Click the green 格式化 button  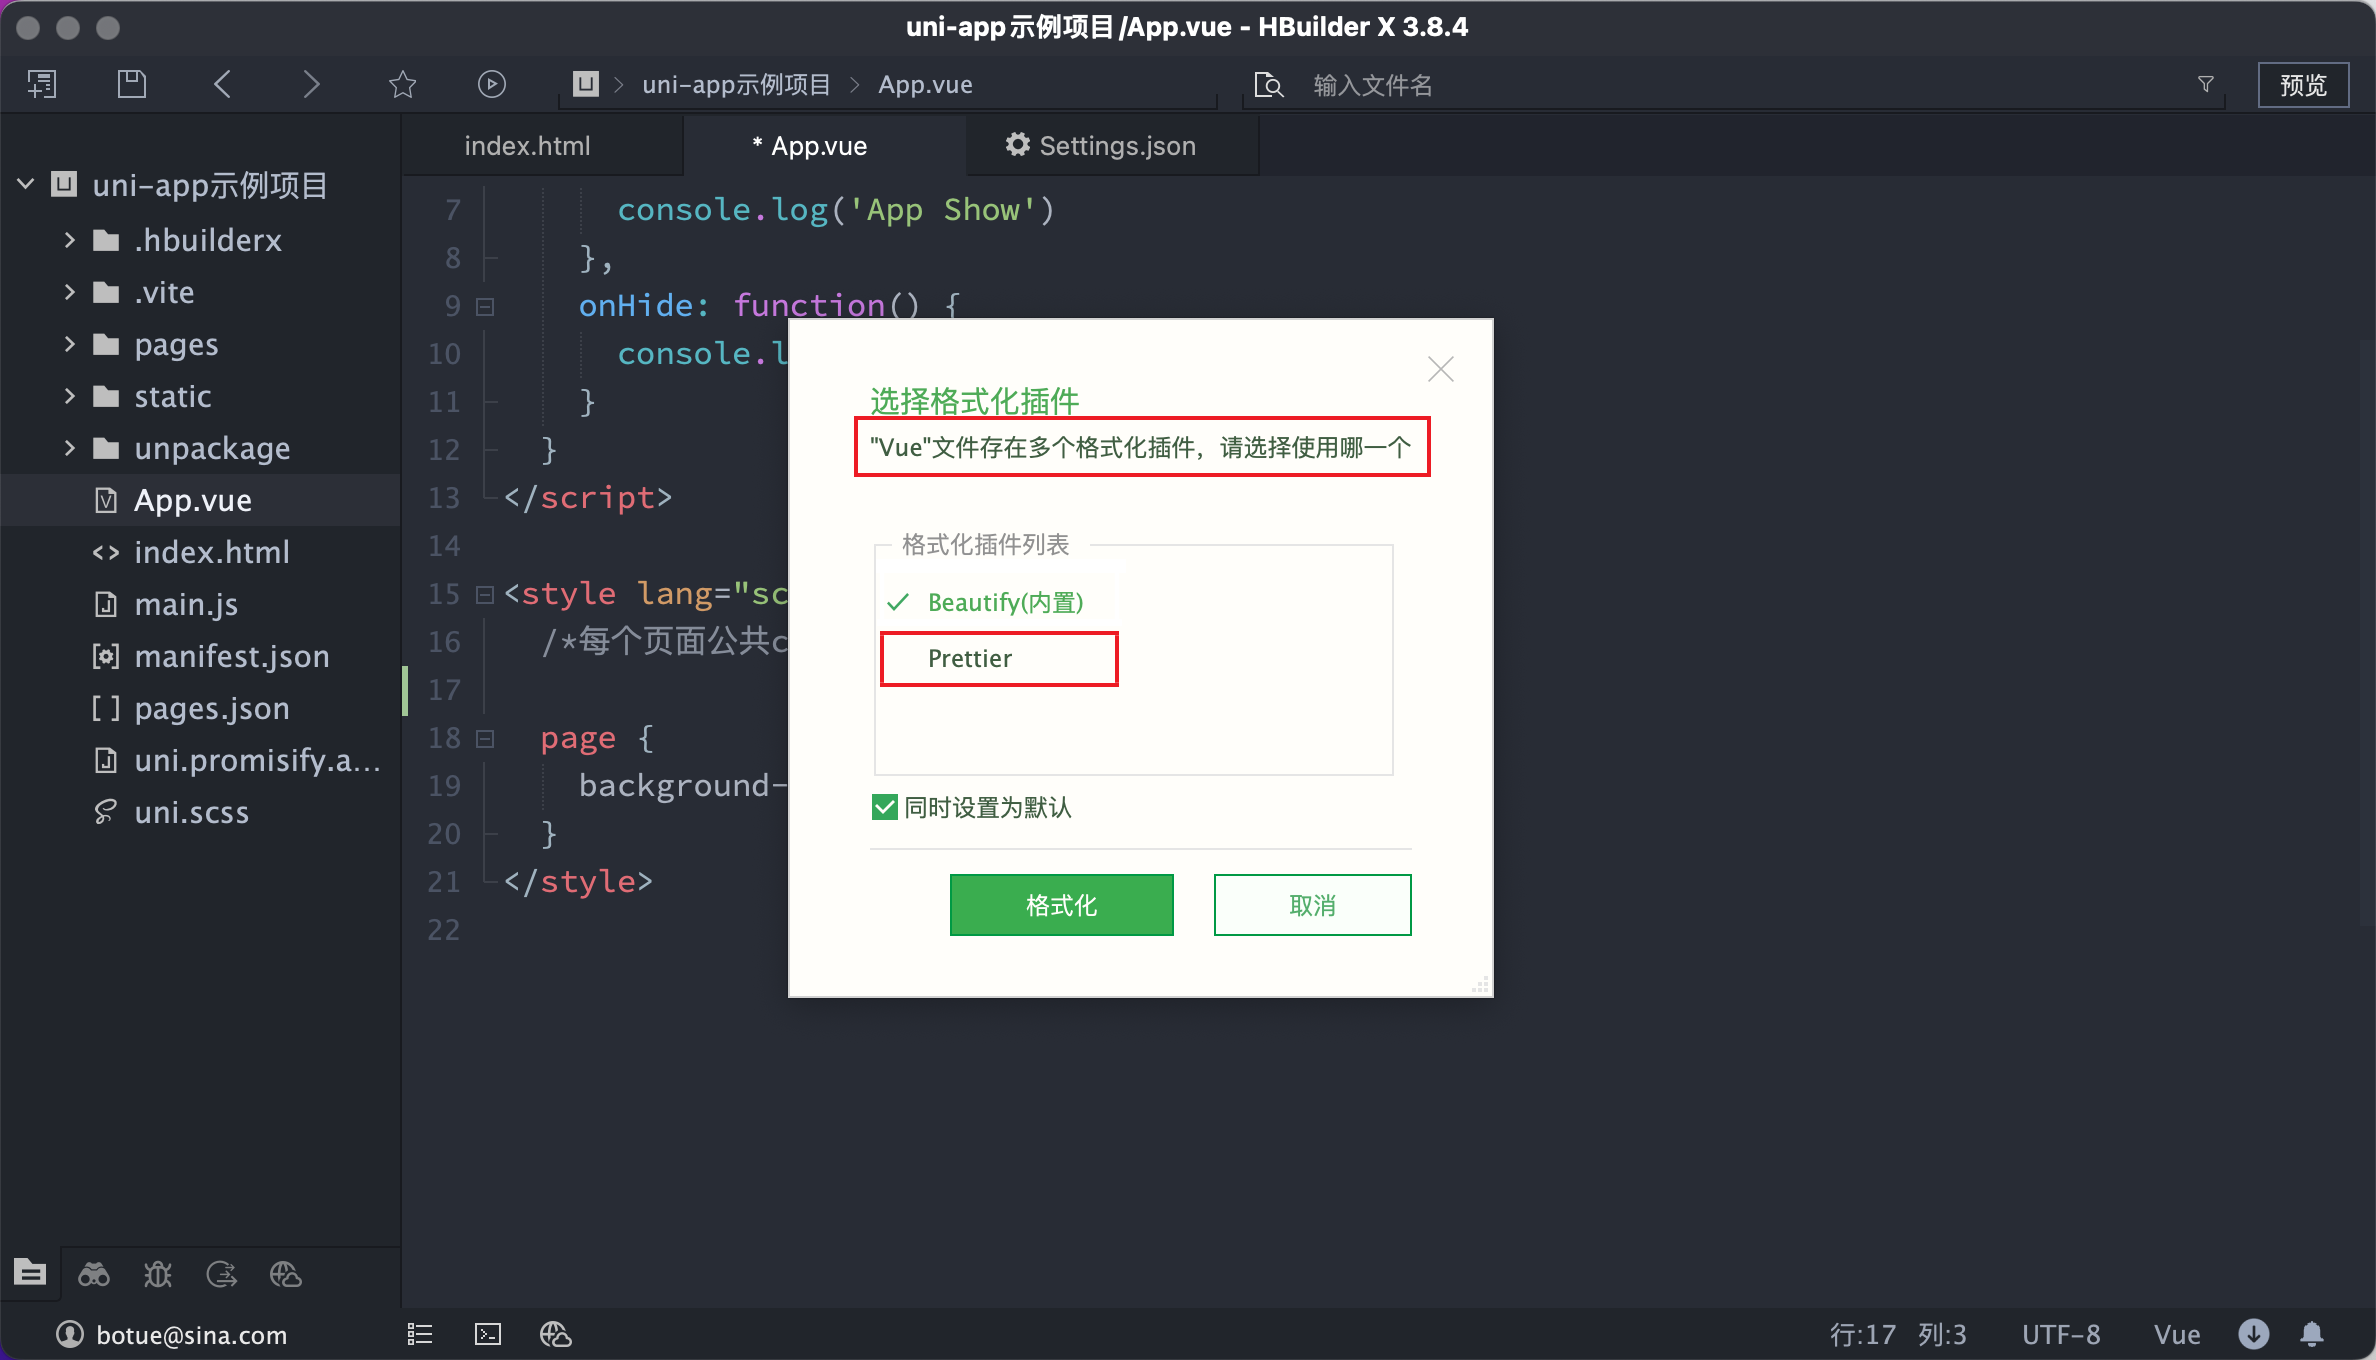[x=1061, y=905]
